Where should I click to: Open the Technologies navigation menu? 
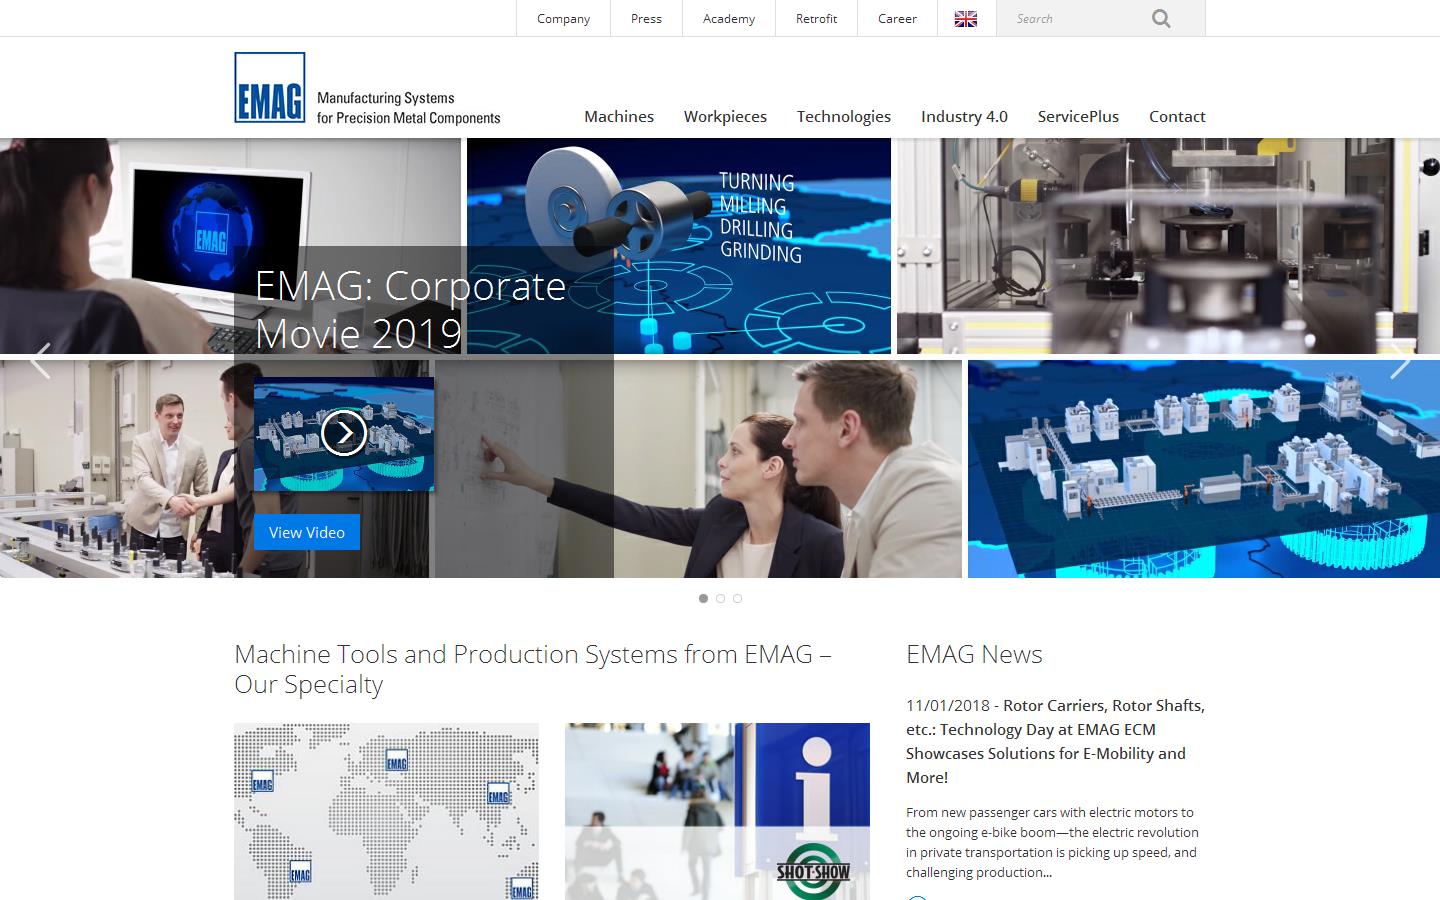click(844, 116)
